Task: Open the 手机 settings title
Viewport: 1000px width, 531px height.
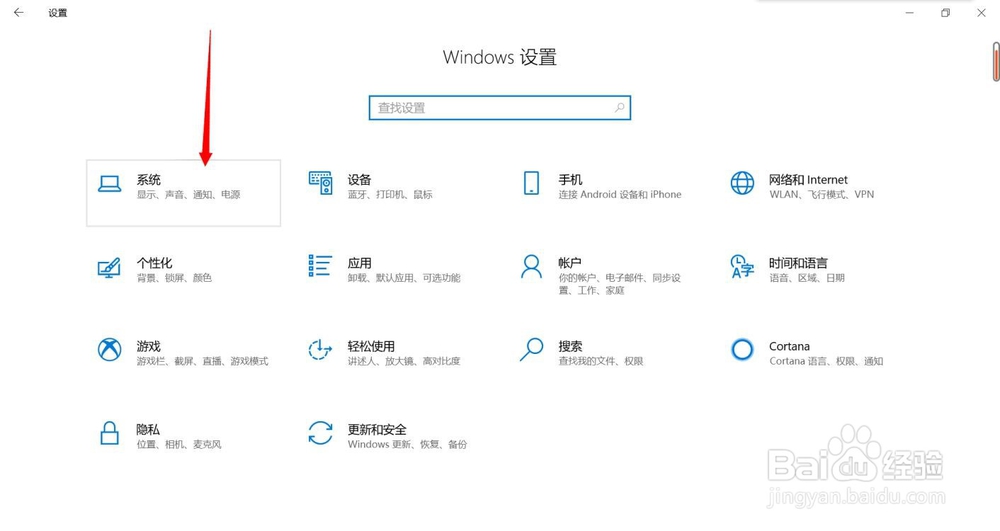Action: click(x=571, y=180)
